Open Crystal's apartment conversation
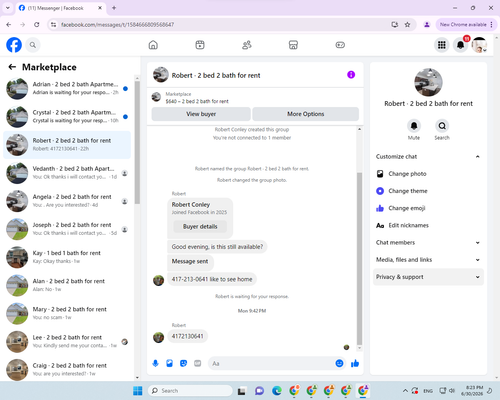 (x=67, y=117)
